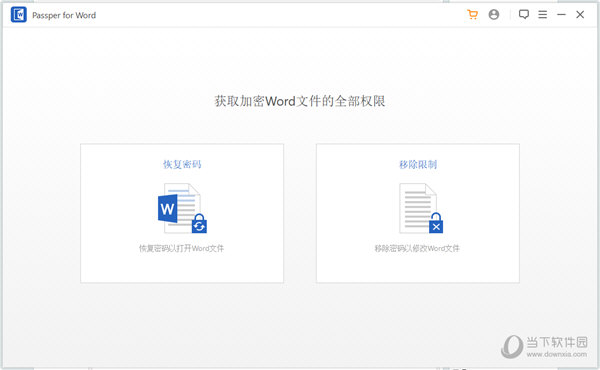Viewport: 600px width, 370px height.
Task: Click the document with lock X icon
Action: (x=421, y=209)
